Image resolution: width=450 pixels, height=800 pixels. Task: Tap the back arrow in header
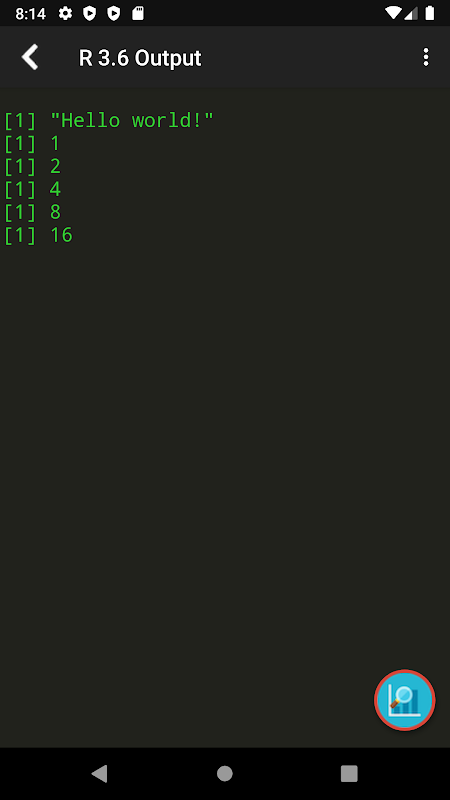(30, 57)
